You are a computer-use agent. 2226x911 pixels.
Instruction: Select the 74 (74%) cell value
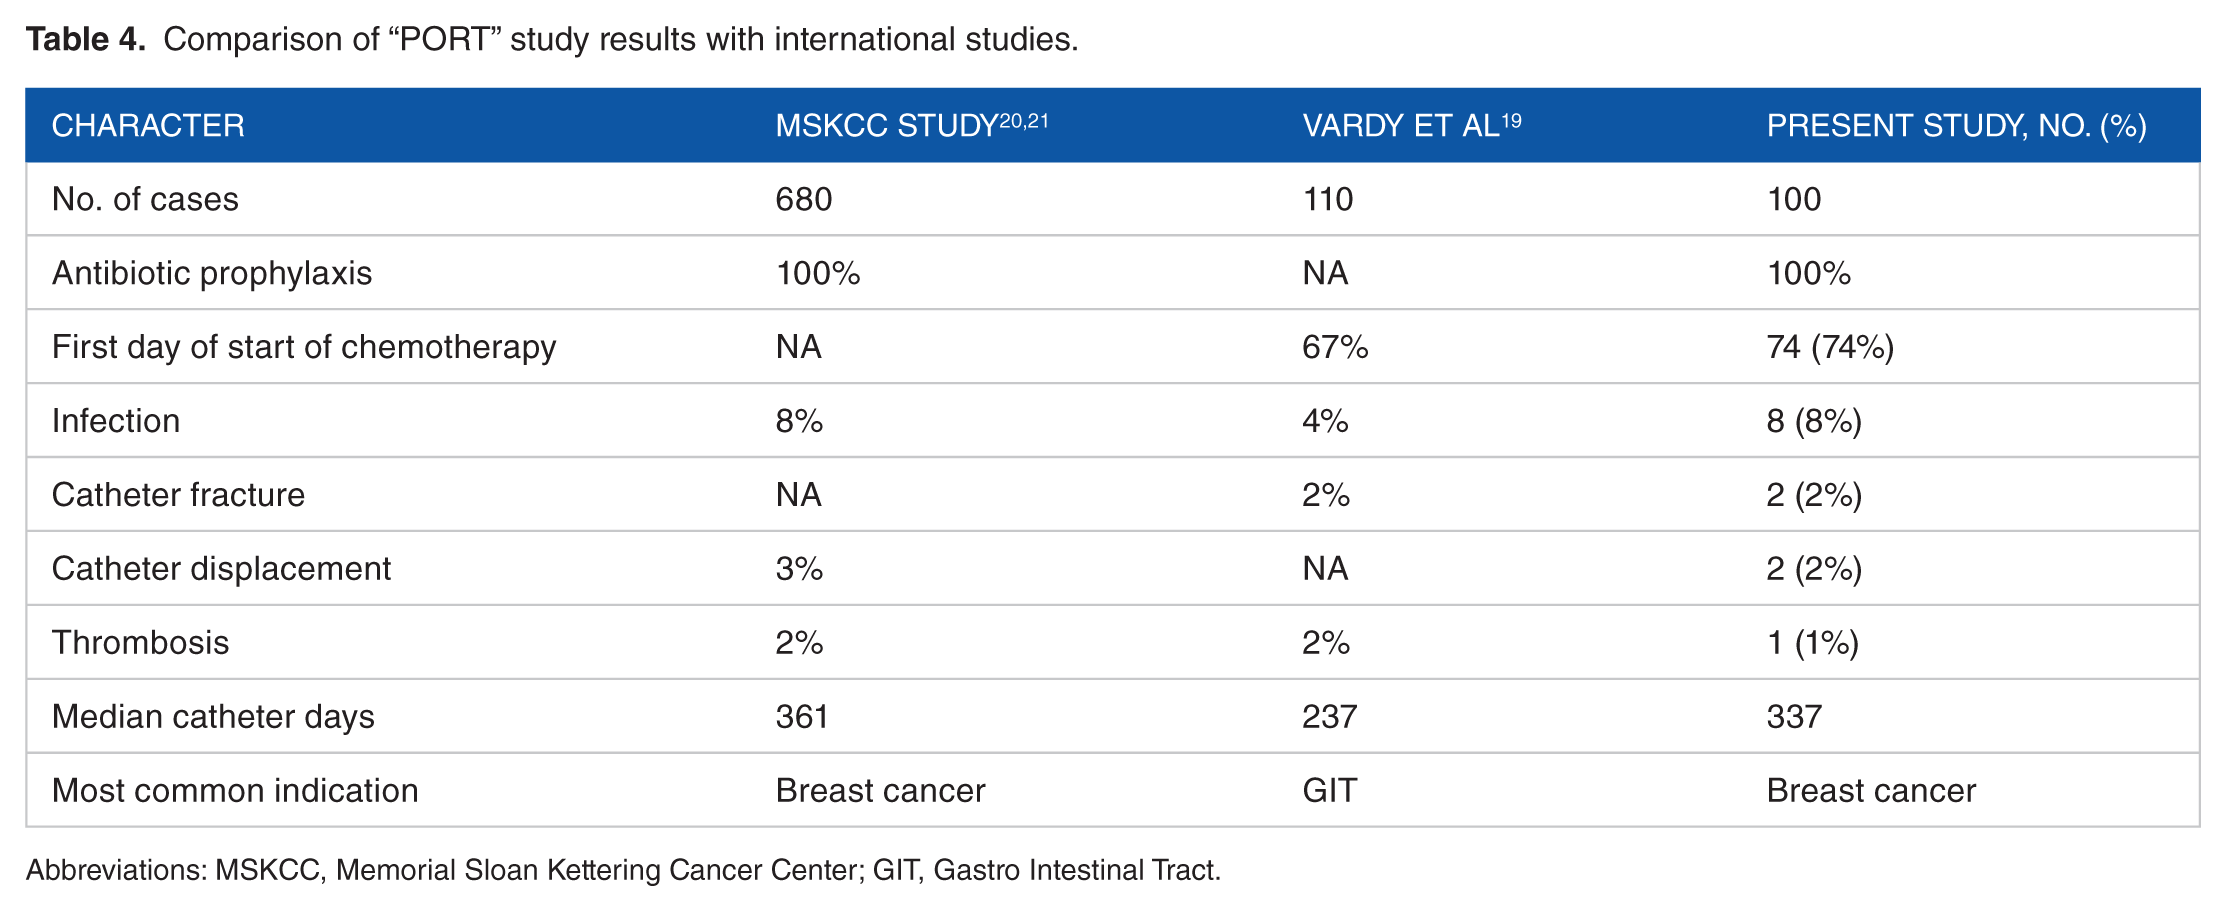pos(1830,347)
